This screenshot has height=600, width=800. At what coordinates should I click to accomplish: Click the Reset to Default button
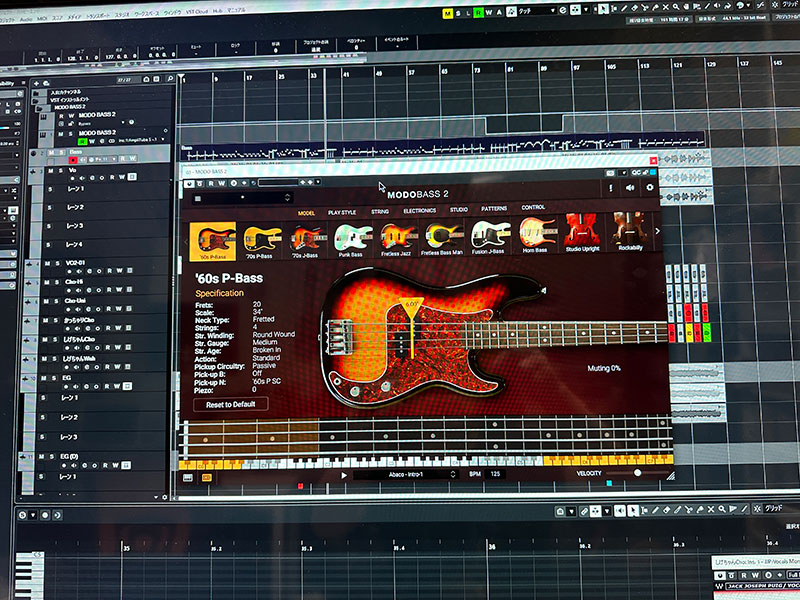pos(231,404)
